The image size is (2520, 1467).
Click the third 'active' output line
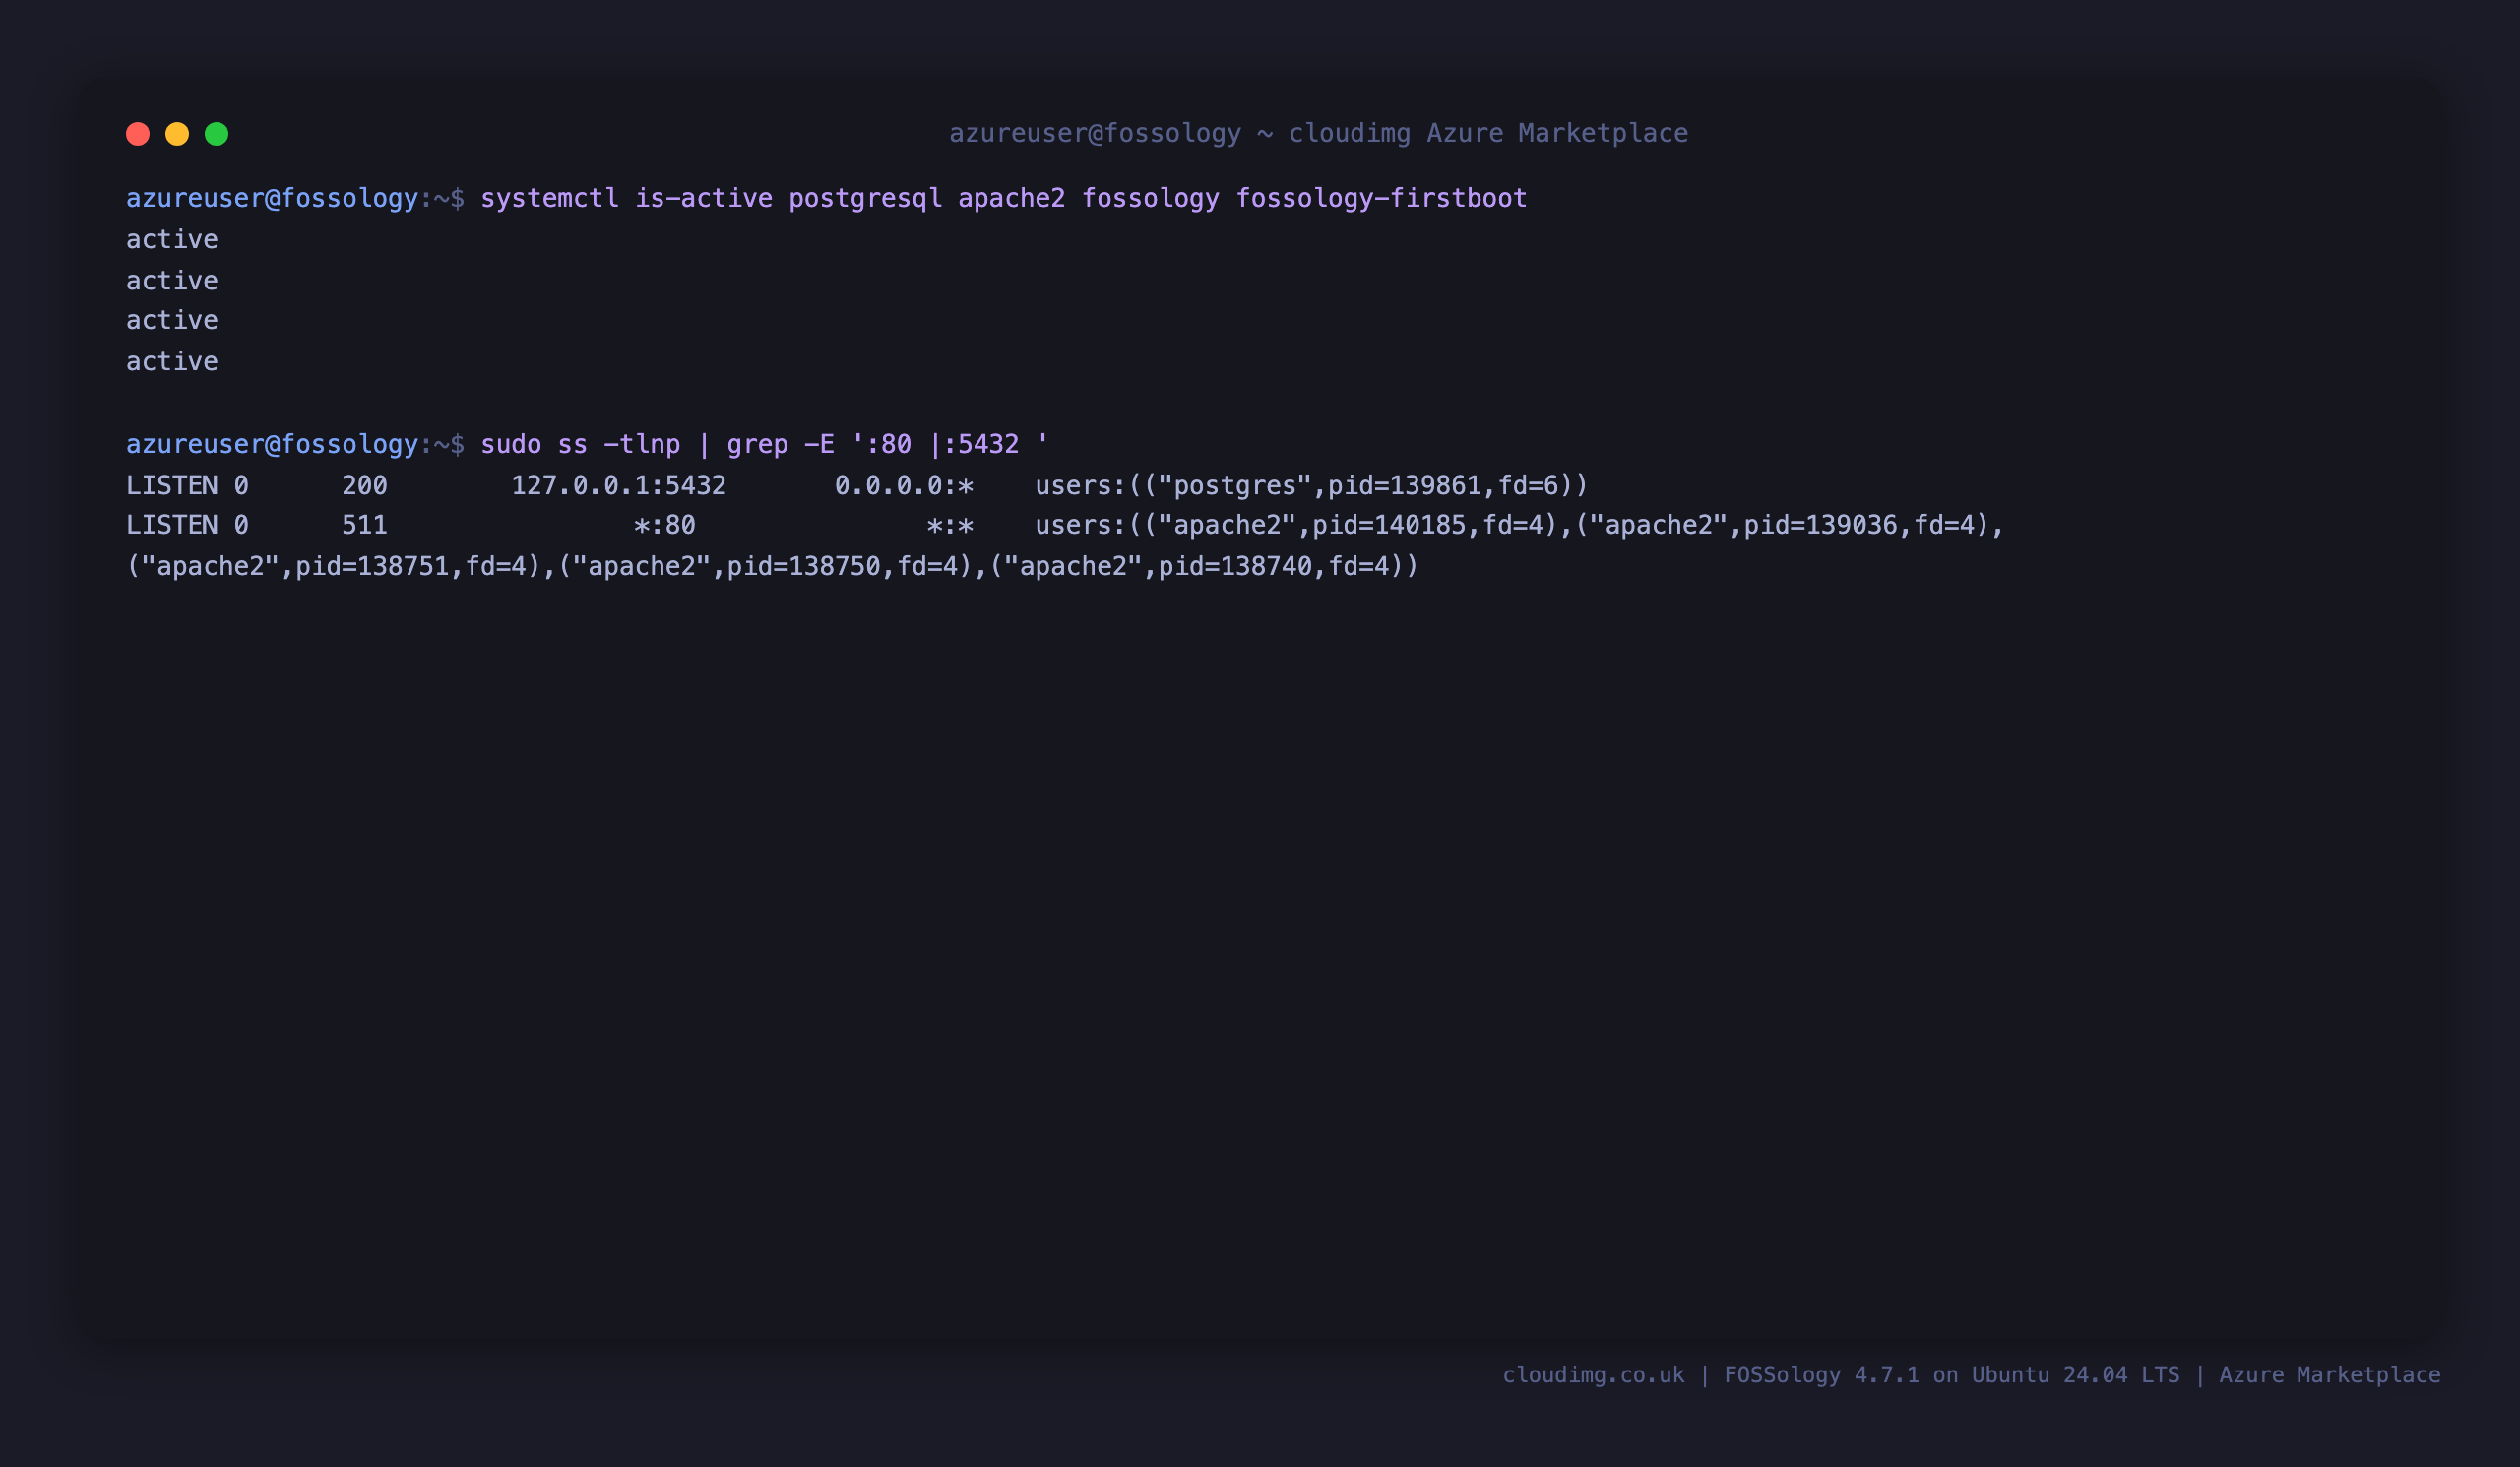[x=172, y=320]
